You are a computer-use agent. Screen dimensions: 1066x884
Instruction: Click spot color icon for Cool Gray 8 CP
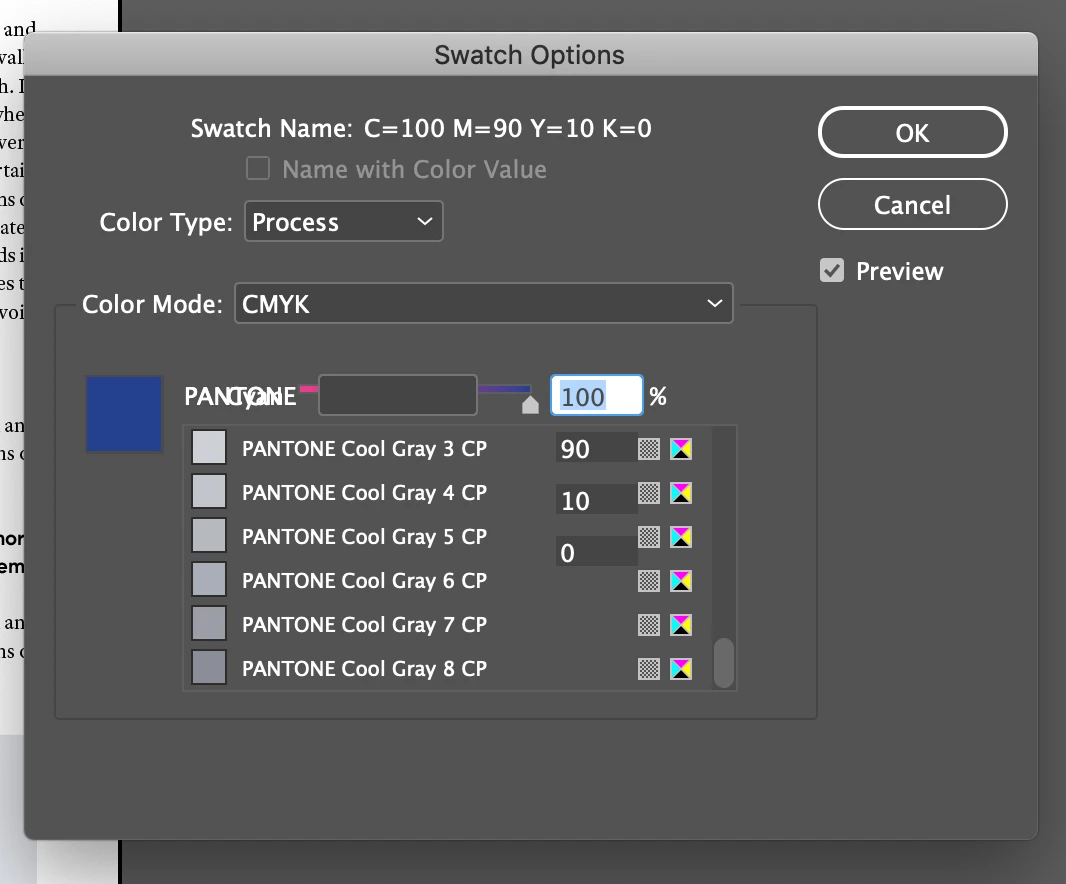pos(649,669)
